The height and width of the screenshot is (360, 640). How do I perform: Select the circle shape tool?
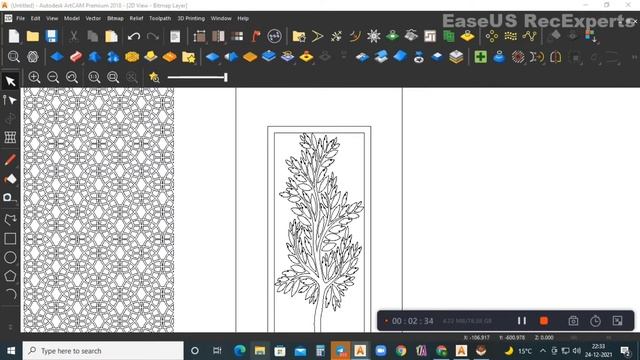(x=10, y=258)
